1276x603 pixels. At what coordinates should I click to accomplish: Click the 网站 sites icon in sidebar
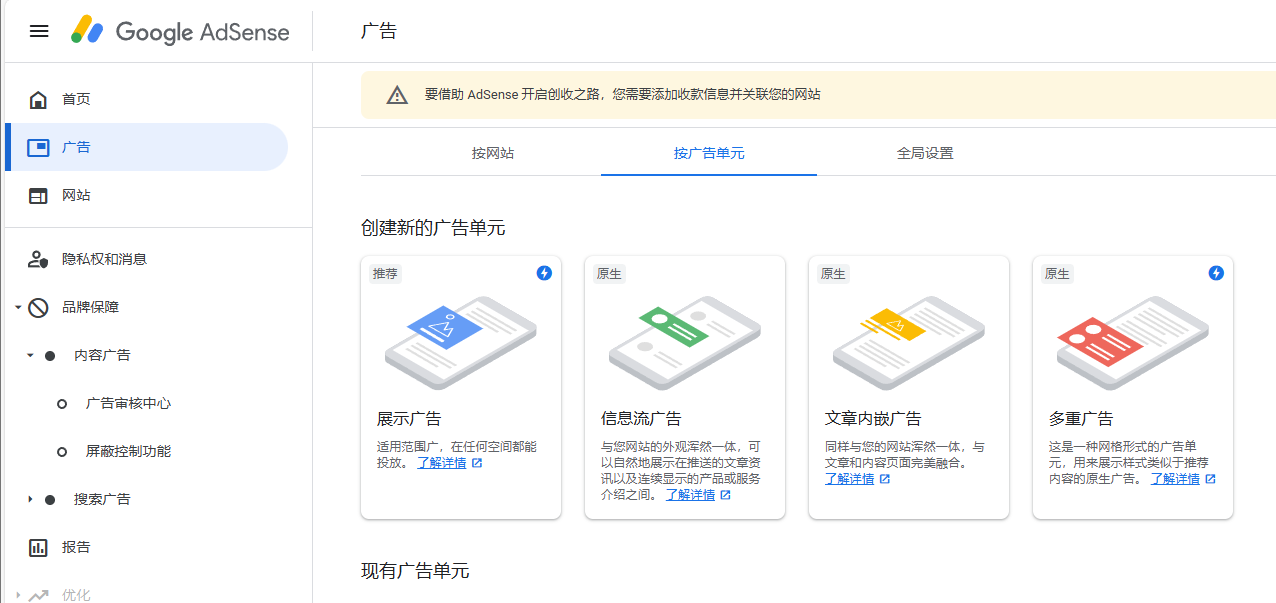pos(38,196)
